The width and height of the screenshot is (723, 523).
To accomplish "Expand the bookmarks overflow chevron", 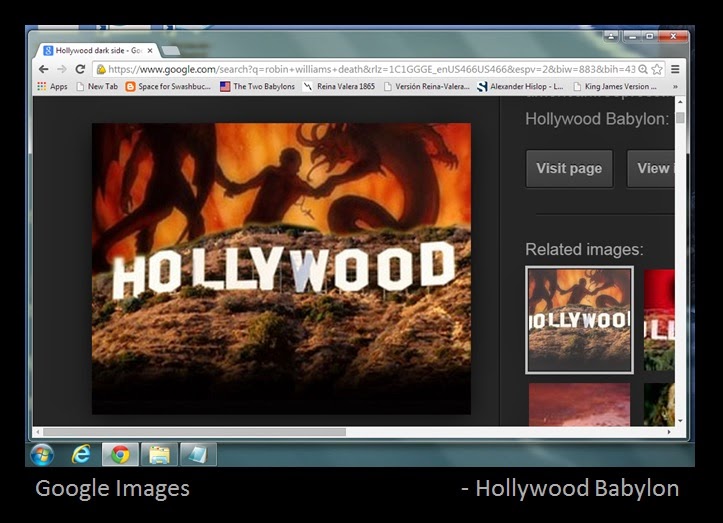I will click(676, 86).
